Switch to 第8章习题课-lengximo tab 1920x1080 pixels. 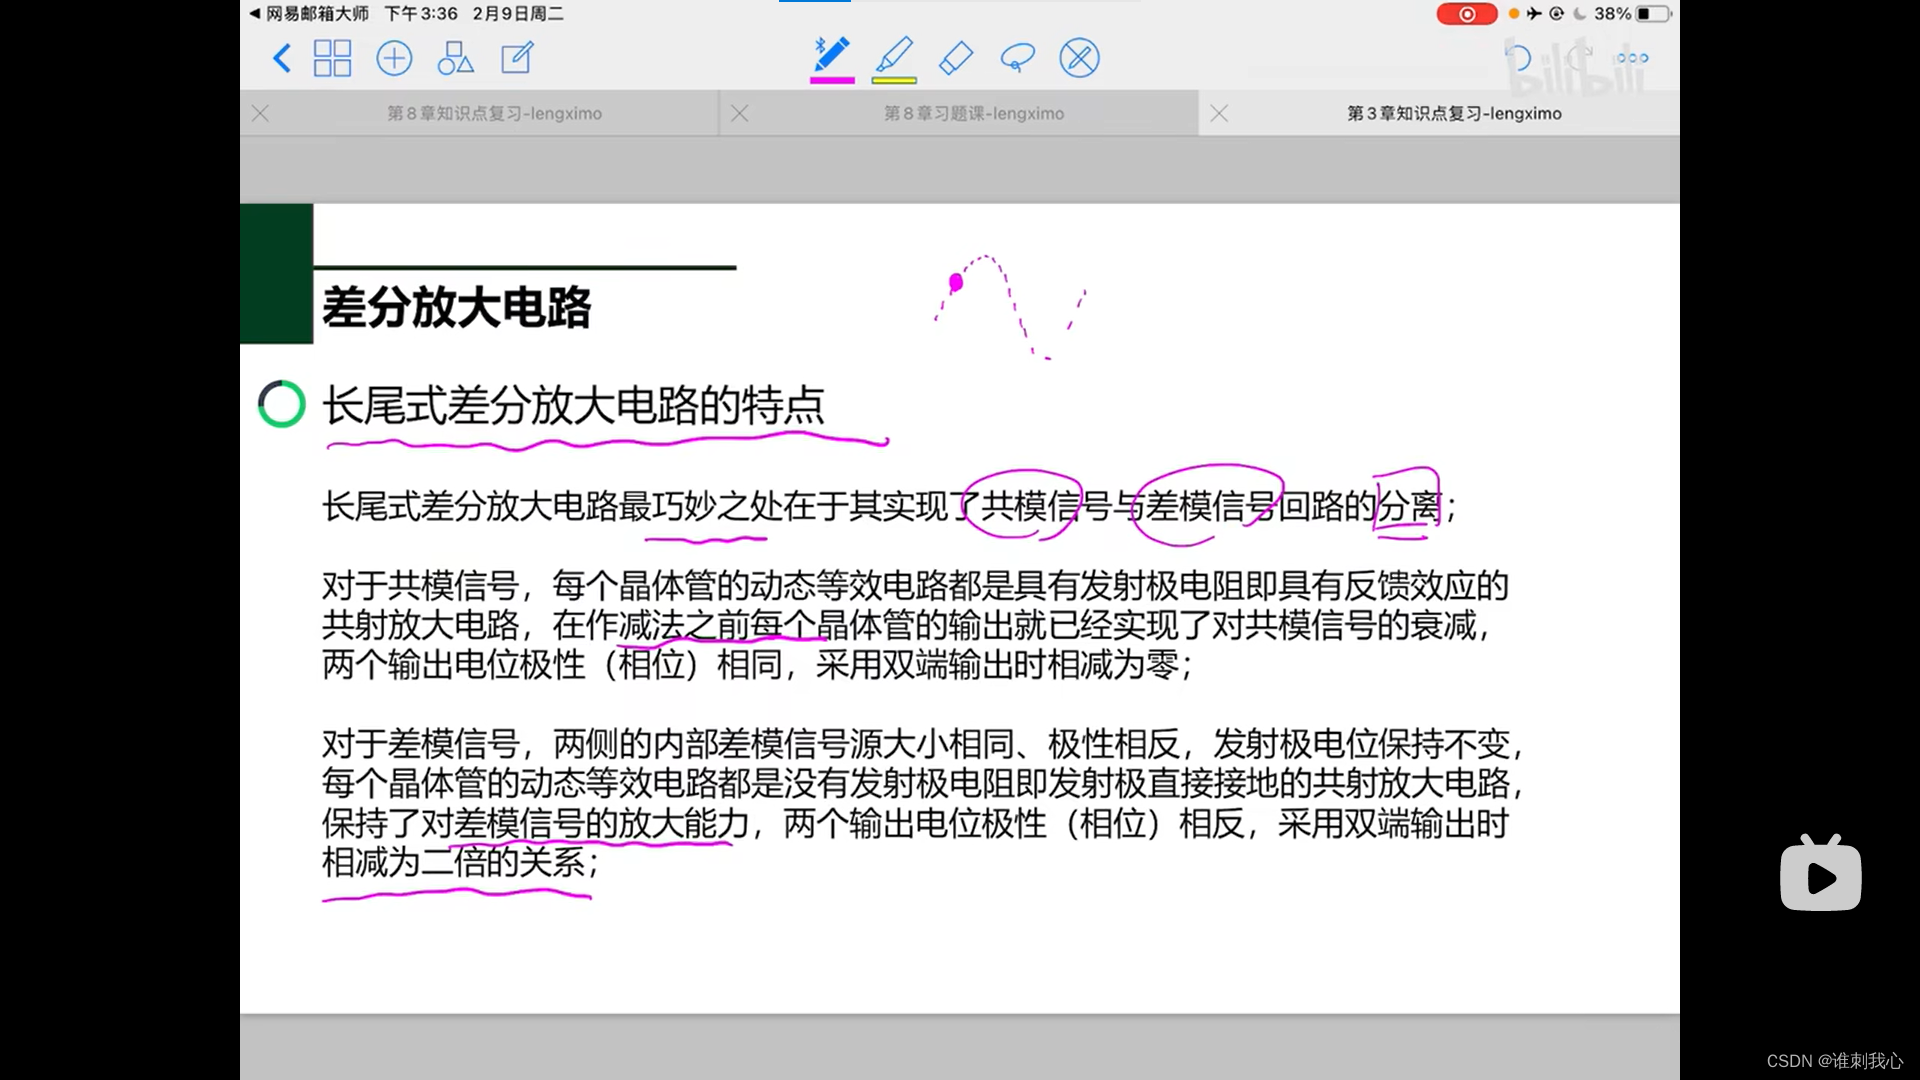pos(973,114)
